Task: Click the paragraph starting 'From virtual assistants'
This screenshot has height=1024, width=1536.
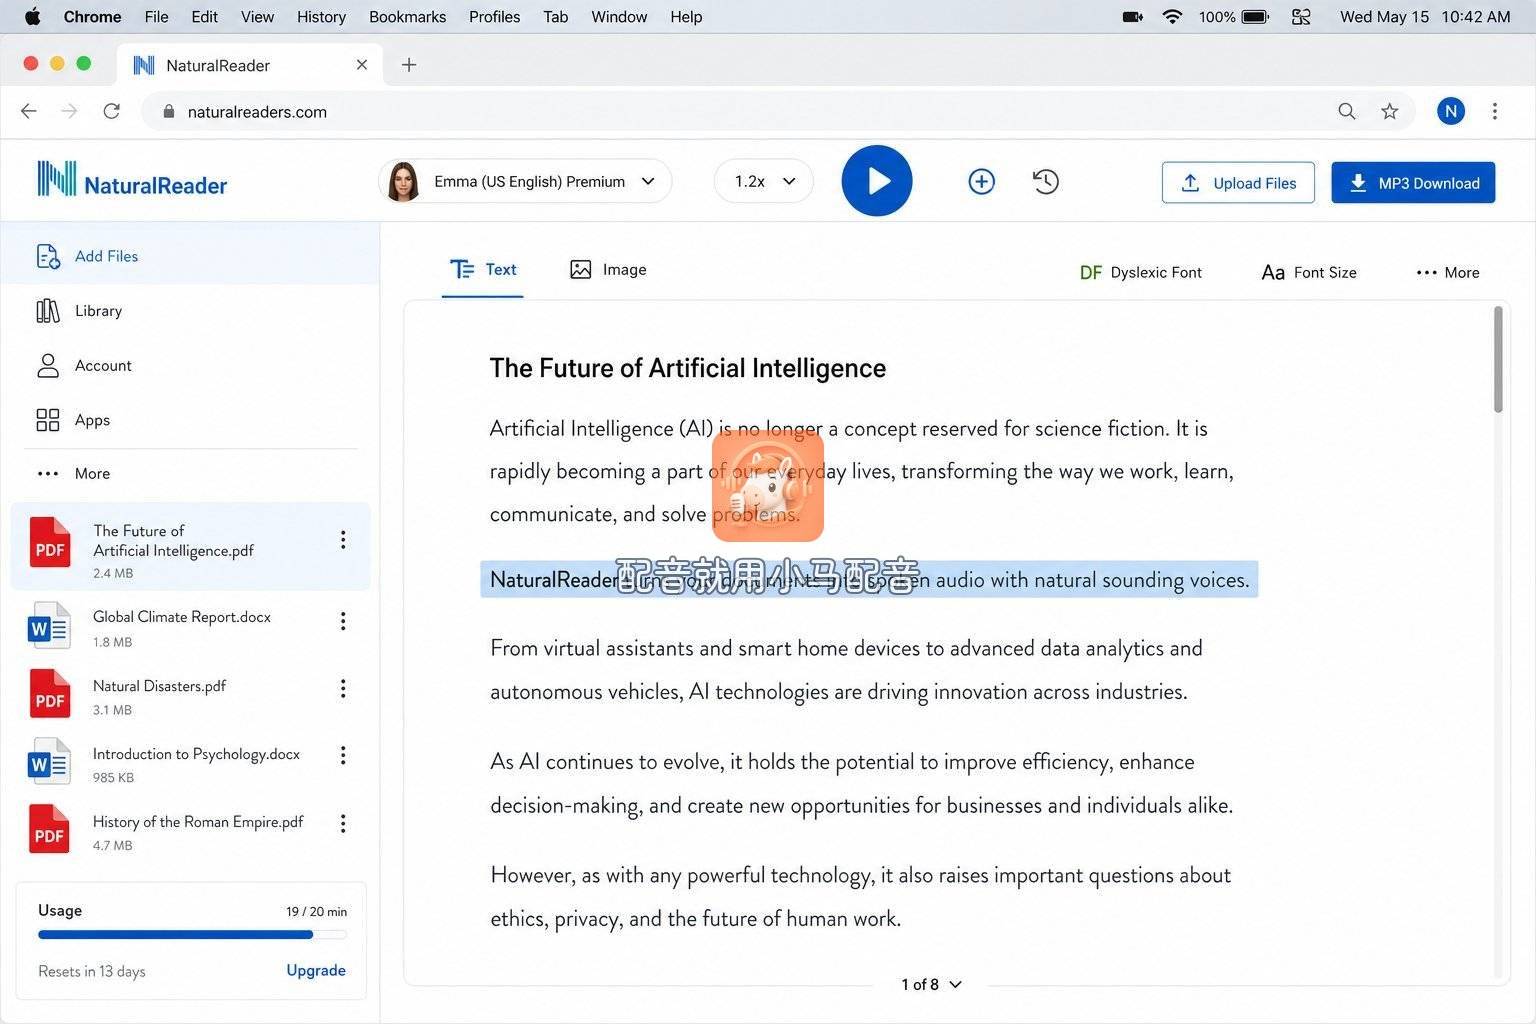Action: [x=846, y=670]
